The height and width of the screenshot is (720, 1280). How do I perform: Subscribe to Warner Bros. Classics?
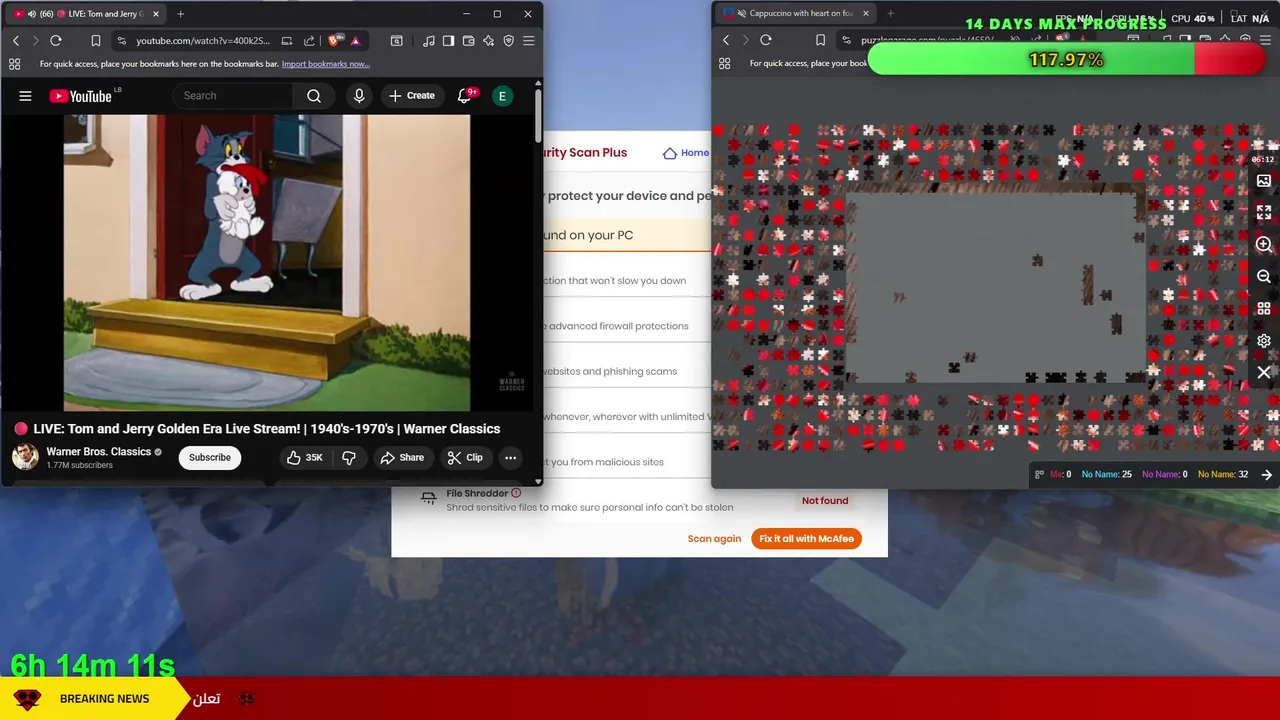(x=210, y=458)
